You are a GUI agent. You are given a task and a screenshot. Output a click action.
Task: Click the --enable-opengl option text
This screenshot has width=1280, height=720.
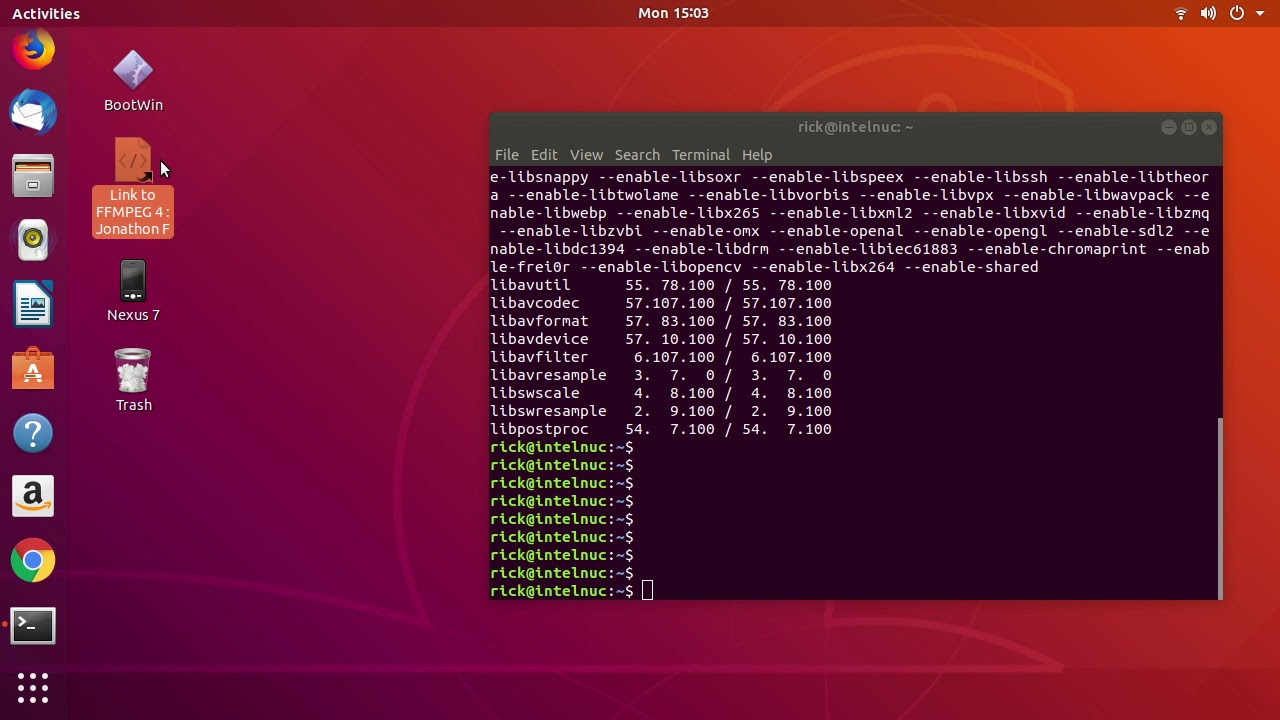tap(976, 231)
